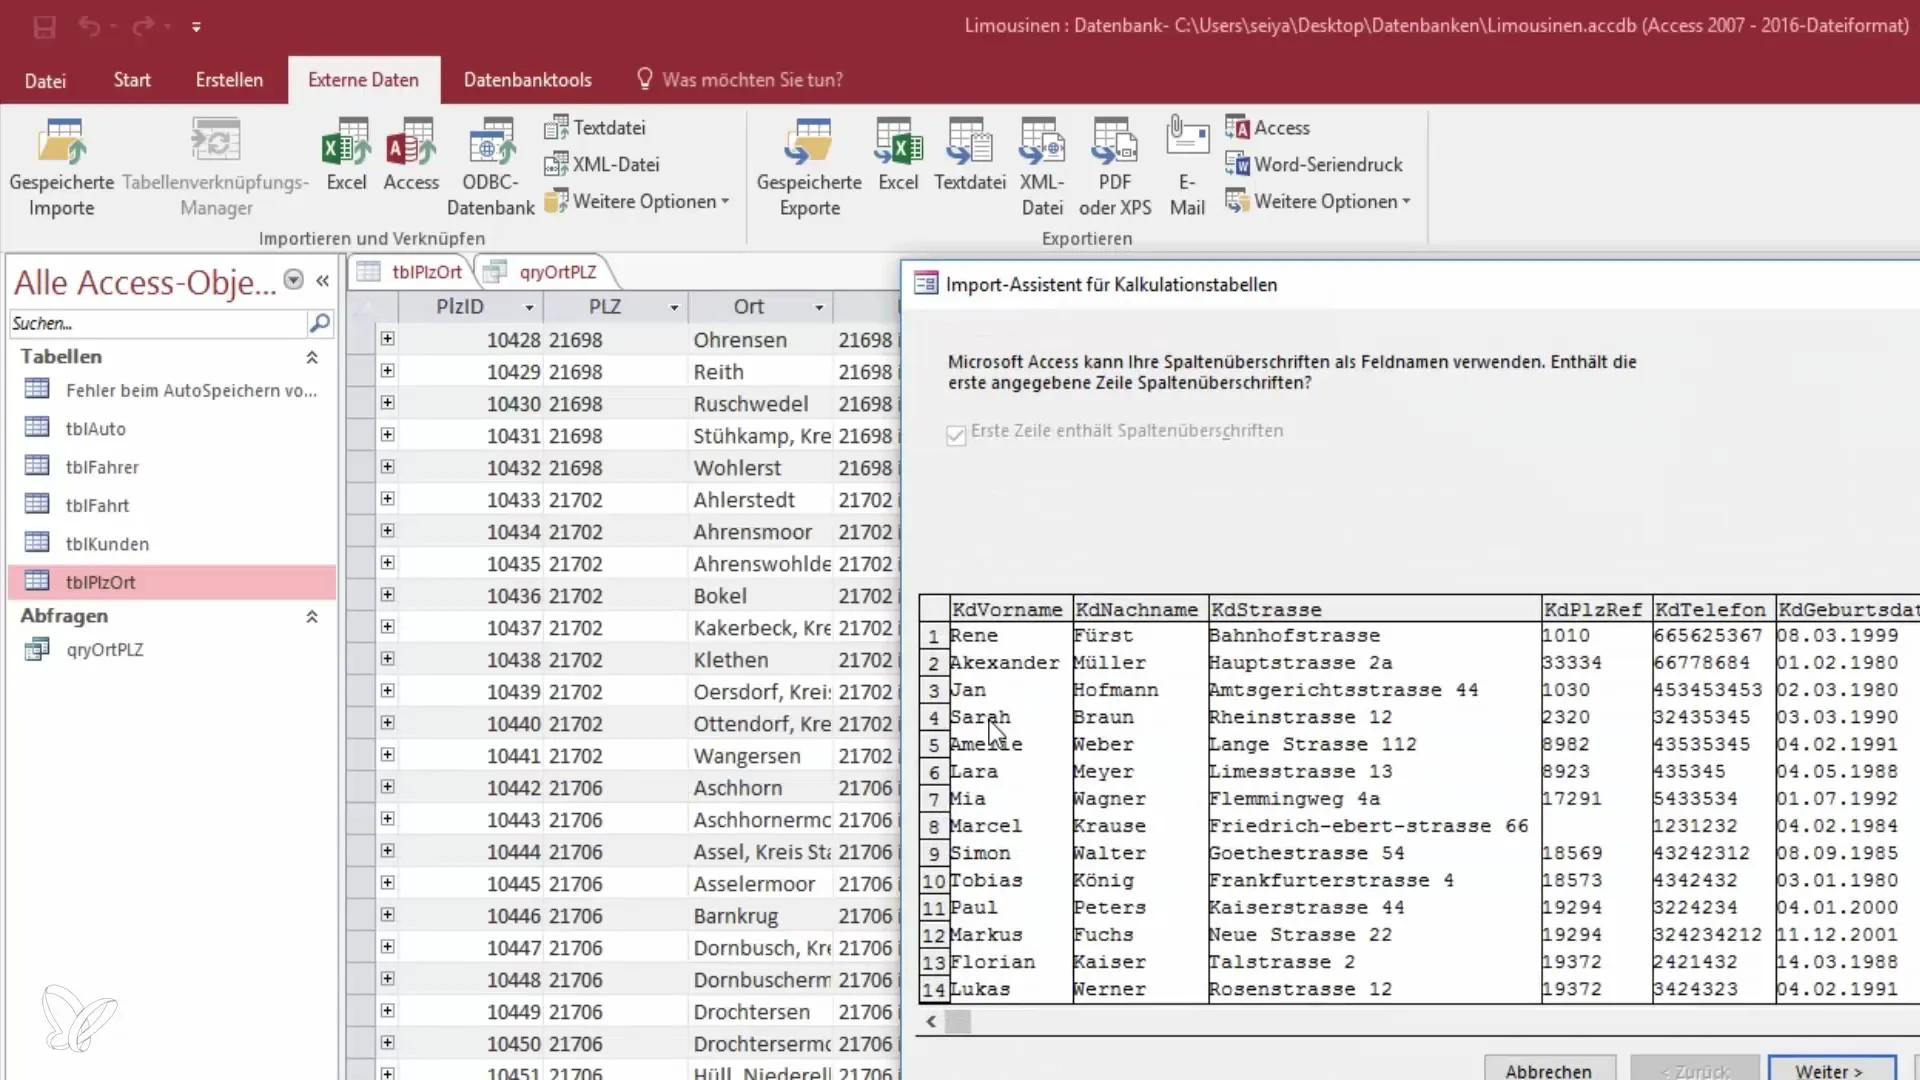
Task: Click the Abbrechen button
Action: 1548,1070
